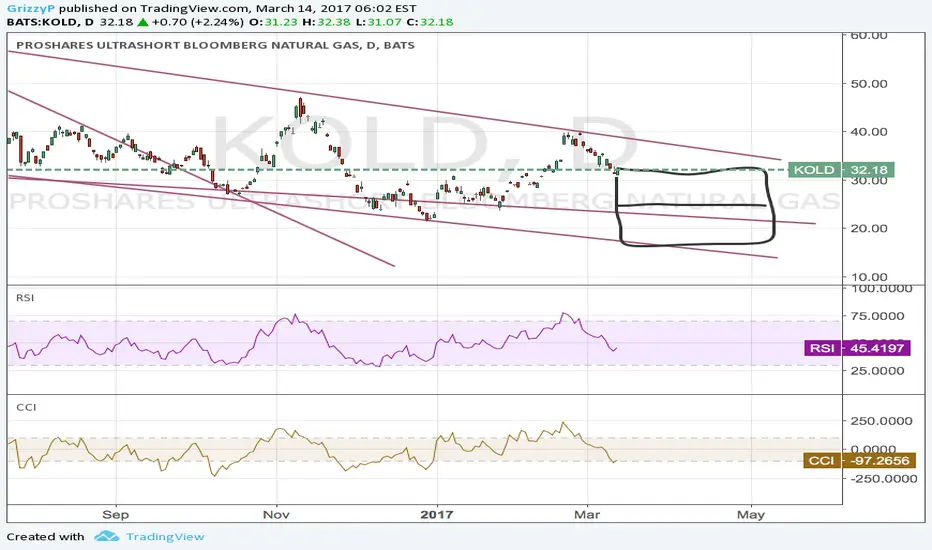
Task: Click the Mar time axis label
Action: 587,514
